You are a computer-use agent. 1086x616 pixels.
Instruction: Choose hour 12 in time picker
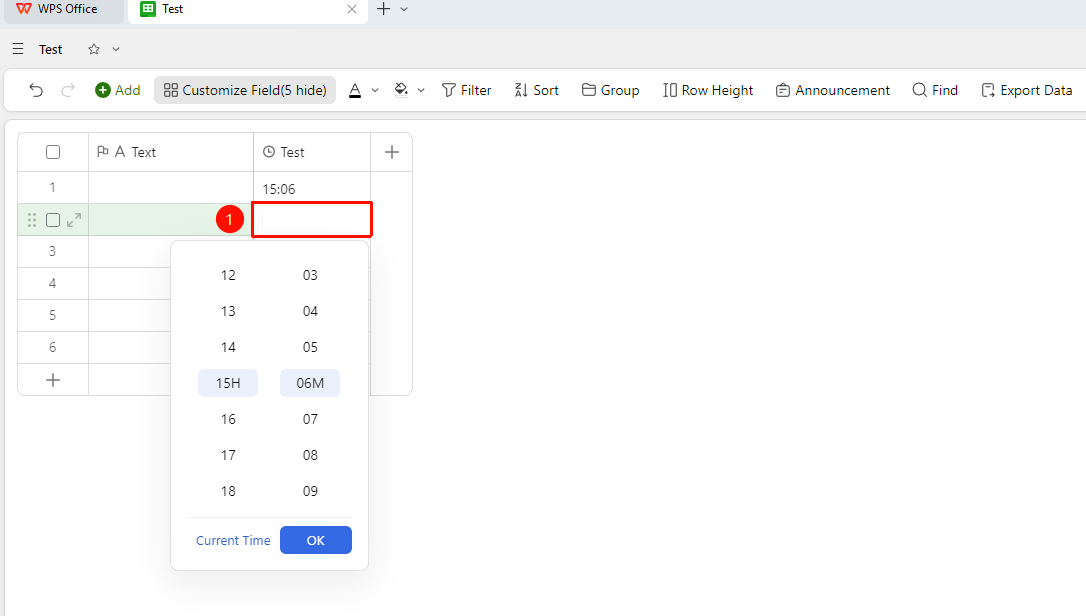pyautogui.click(x=228, y=275)
